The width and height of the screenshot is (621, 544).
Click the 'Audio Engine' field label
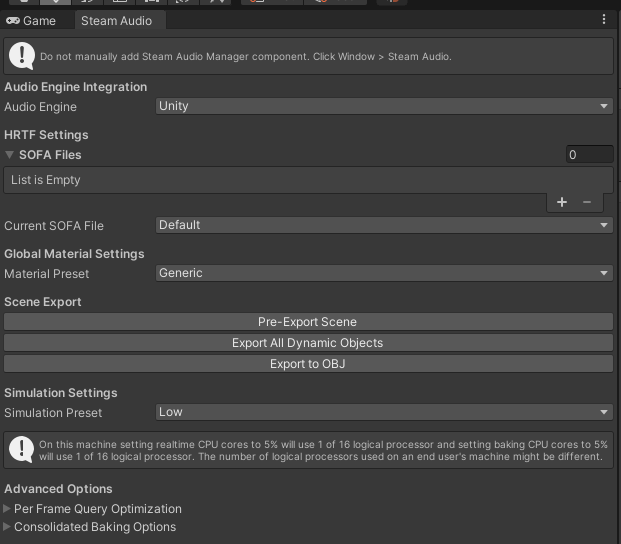coord(40,107)
